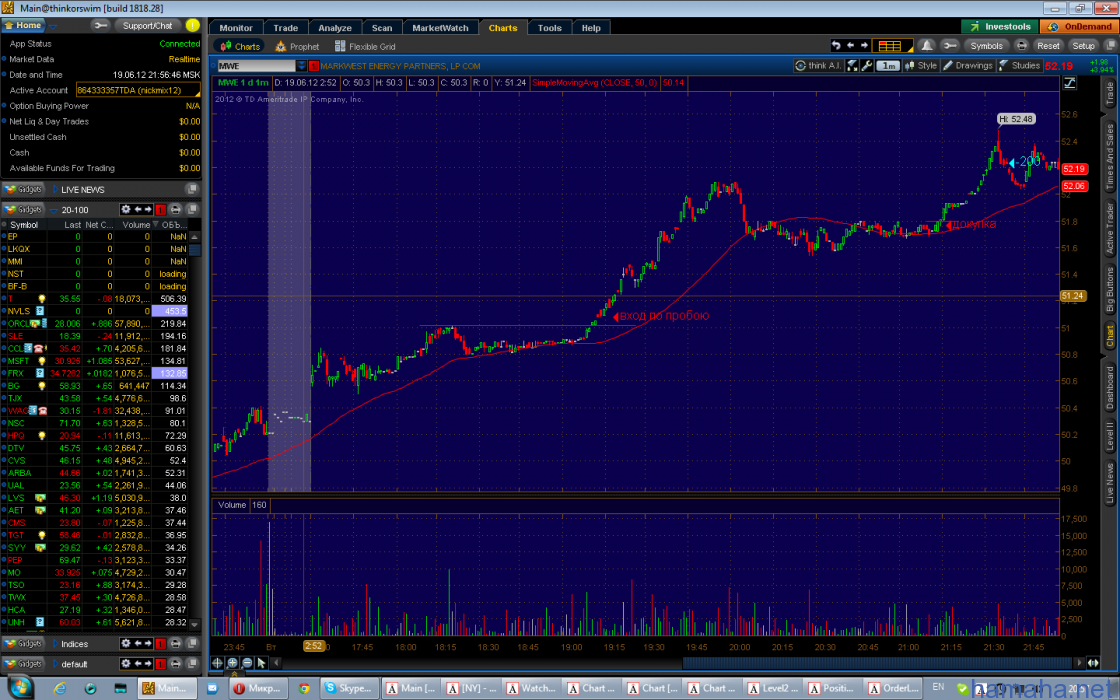Open the MWE symbol dropdown arrow
1120x700 pixels.
click(302, 66)
